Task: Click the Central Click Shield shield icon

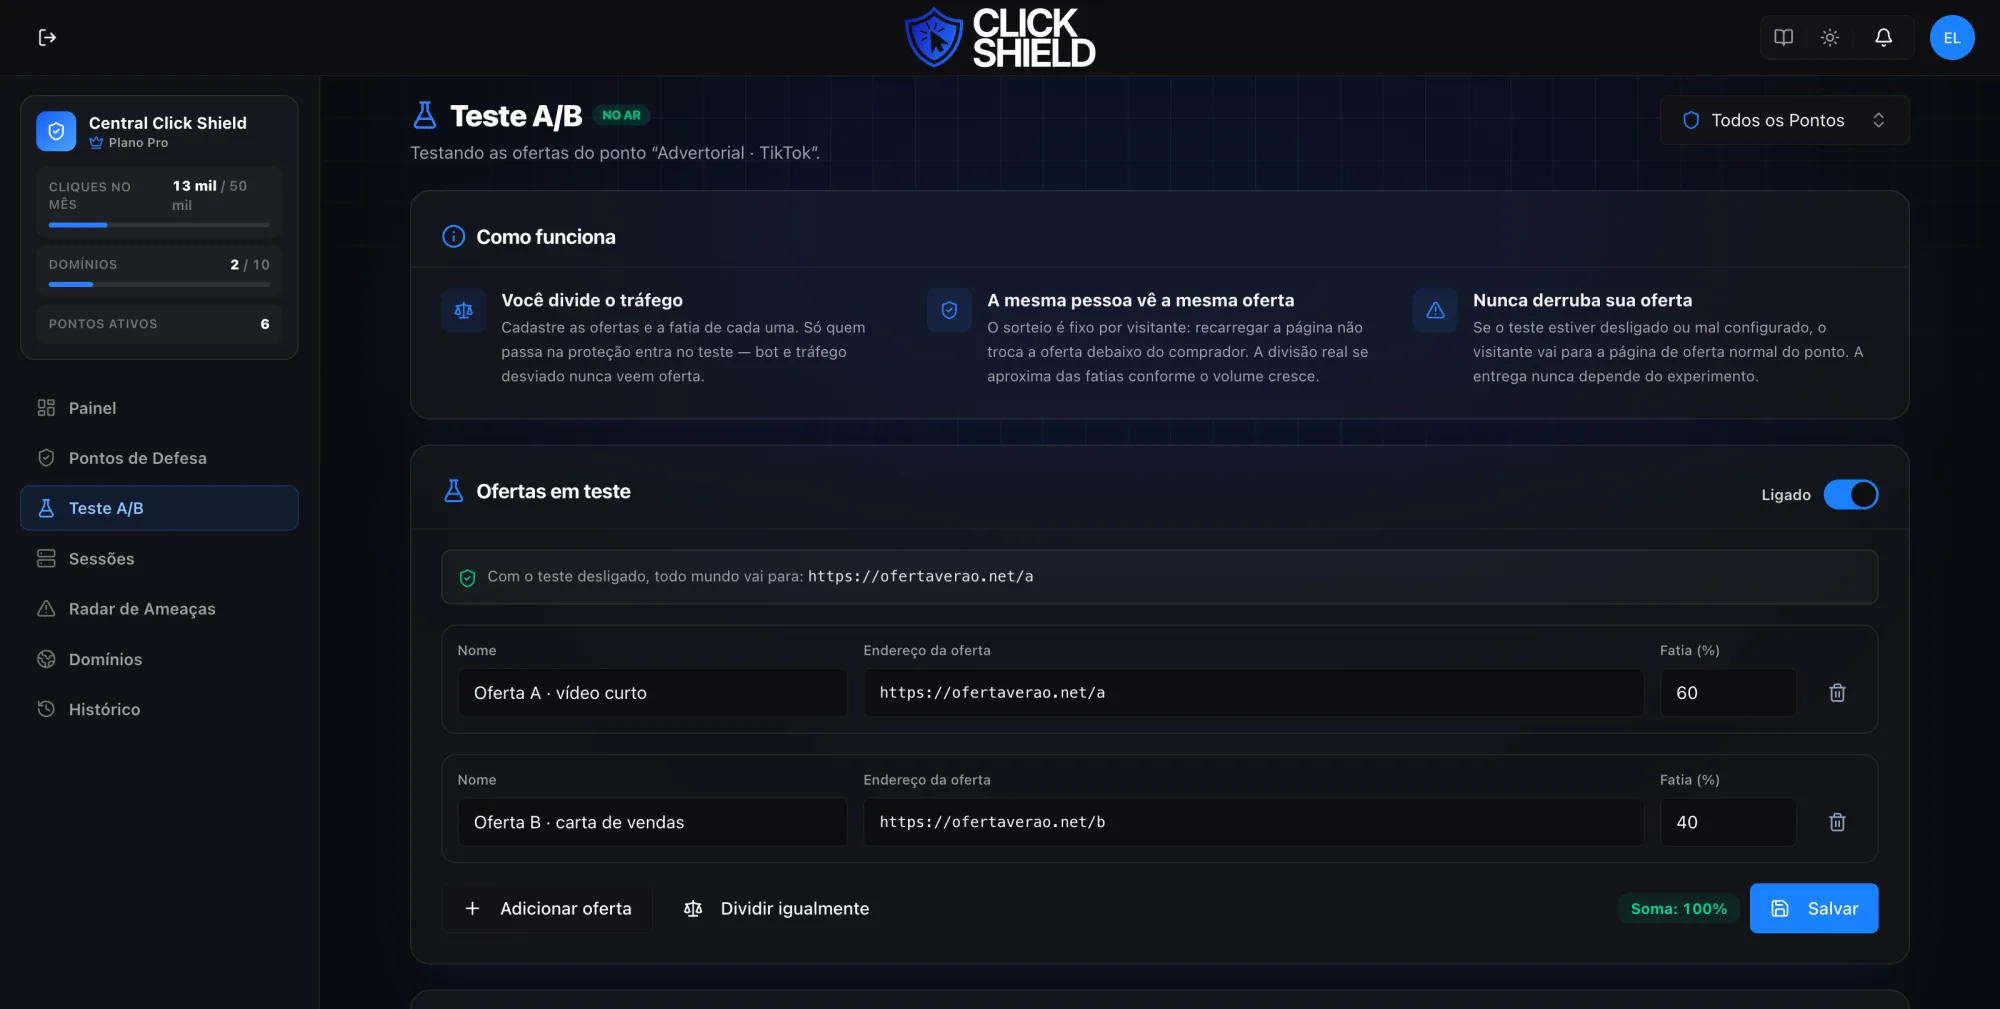Action: tap(56, 131)
